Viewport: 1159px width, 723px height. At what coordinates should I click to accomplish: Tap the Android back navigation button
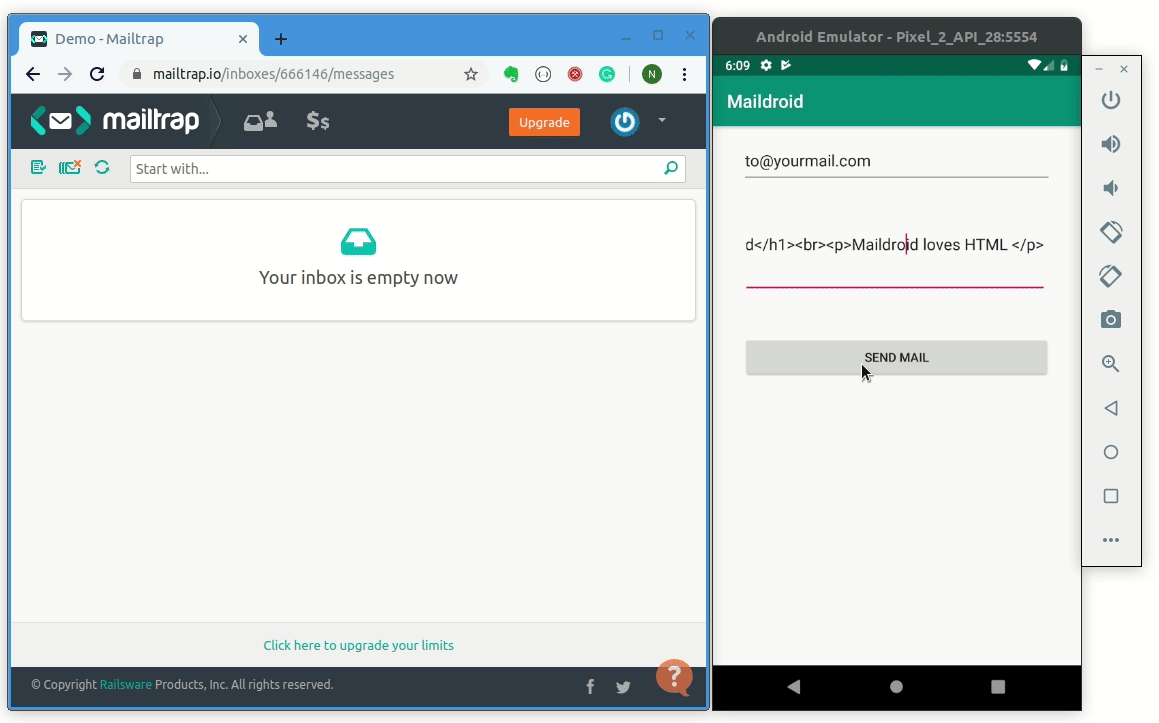[x=794, y=687]
